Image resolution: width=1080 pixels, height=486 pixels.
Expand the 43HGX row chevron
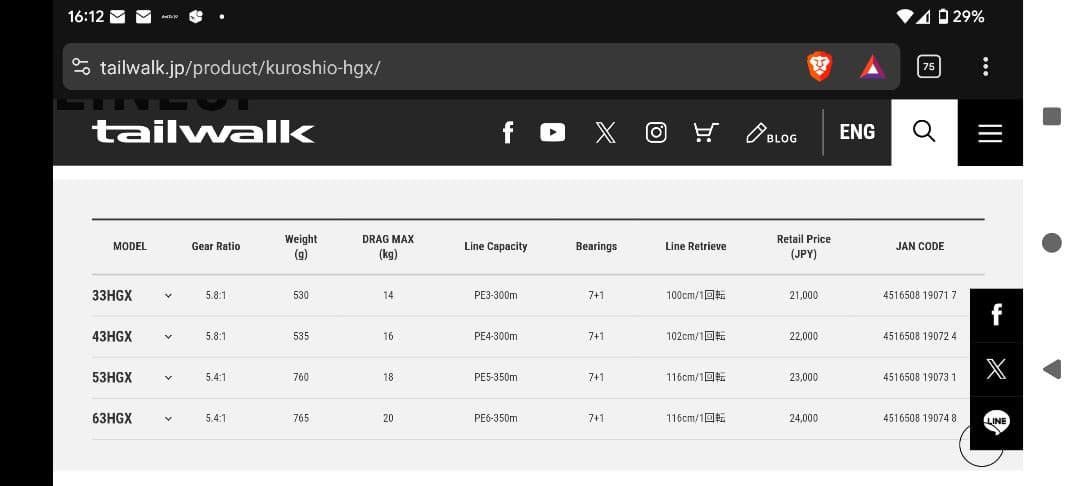(x=168, y=337)
